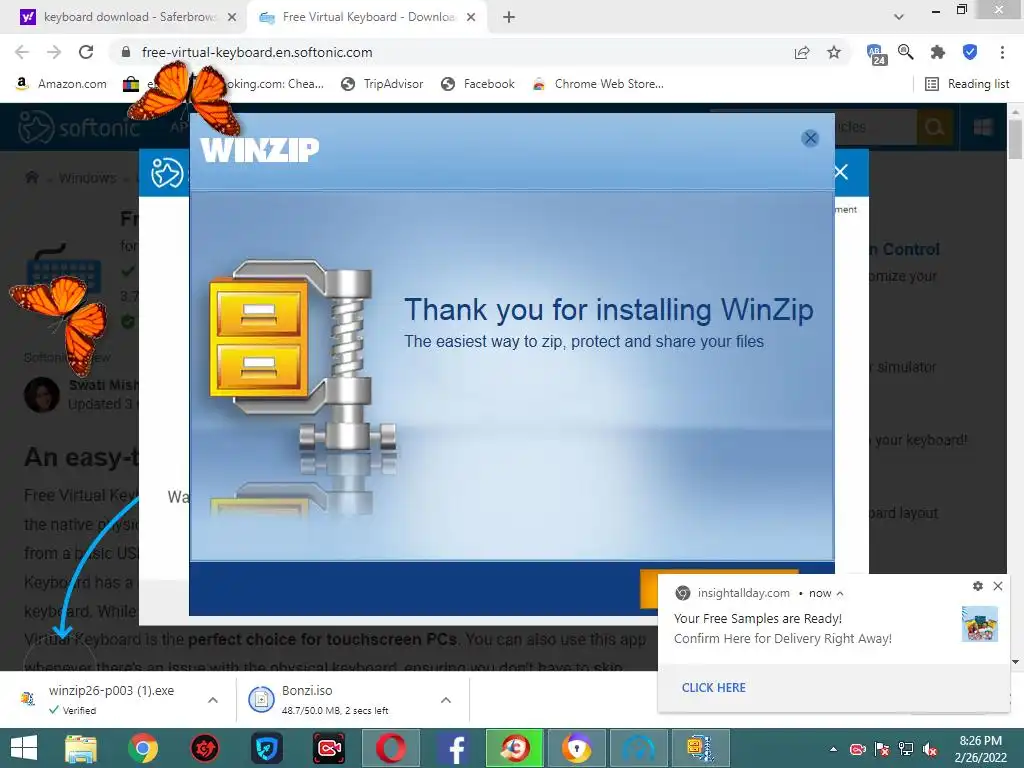Show hidden system tray icons
Image resolution: width=1024 pixels, height=768 pixels.
coord(833,749)
